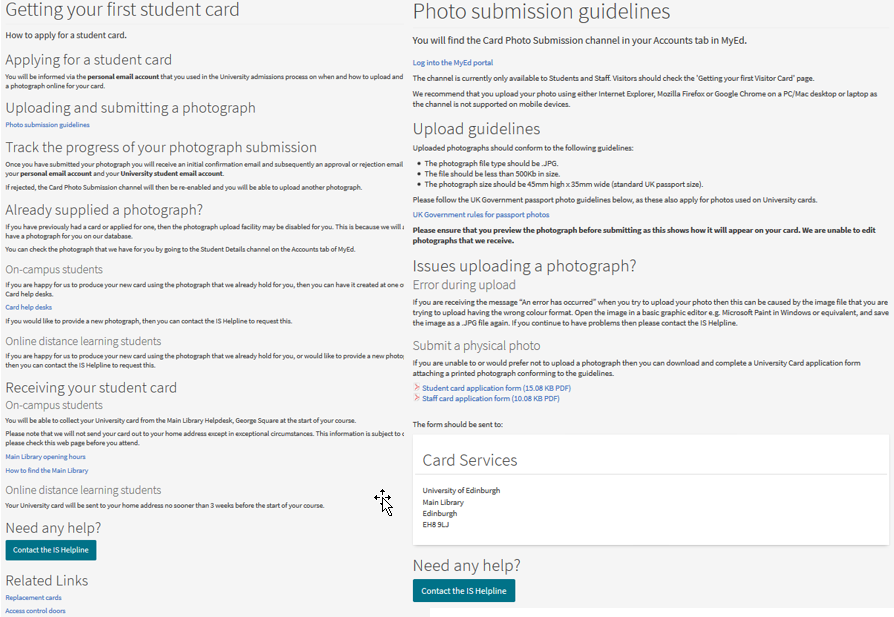
Task: Click Contact the IS Helpline on the student card page
Action: (51, 550)
